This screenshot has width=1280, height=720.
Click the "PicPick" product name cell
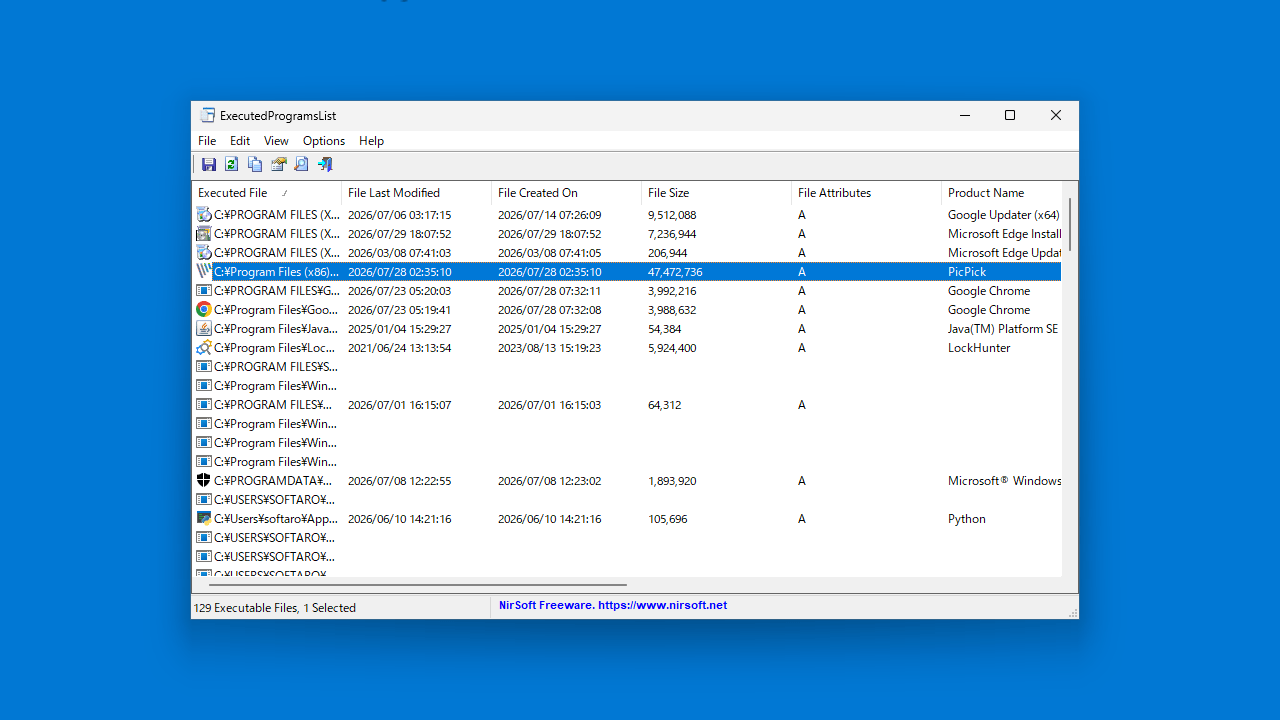pos(967,272)
